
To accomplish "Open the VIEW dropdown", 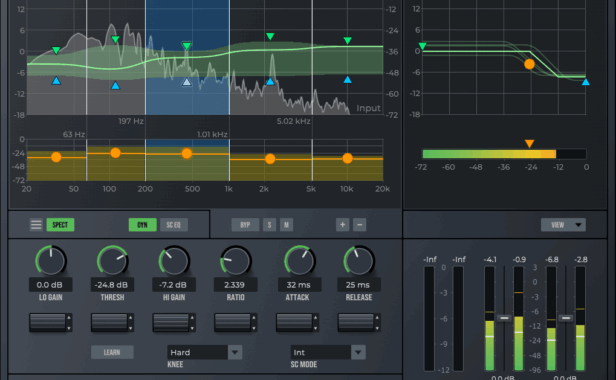I will pyautogui.click(x=563, y=225).
